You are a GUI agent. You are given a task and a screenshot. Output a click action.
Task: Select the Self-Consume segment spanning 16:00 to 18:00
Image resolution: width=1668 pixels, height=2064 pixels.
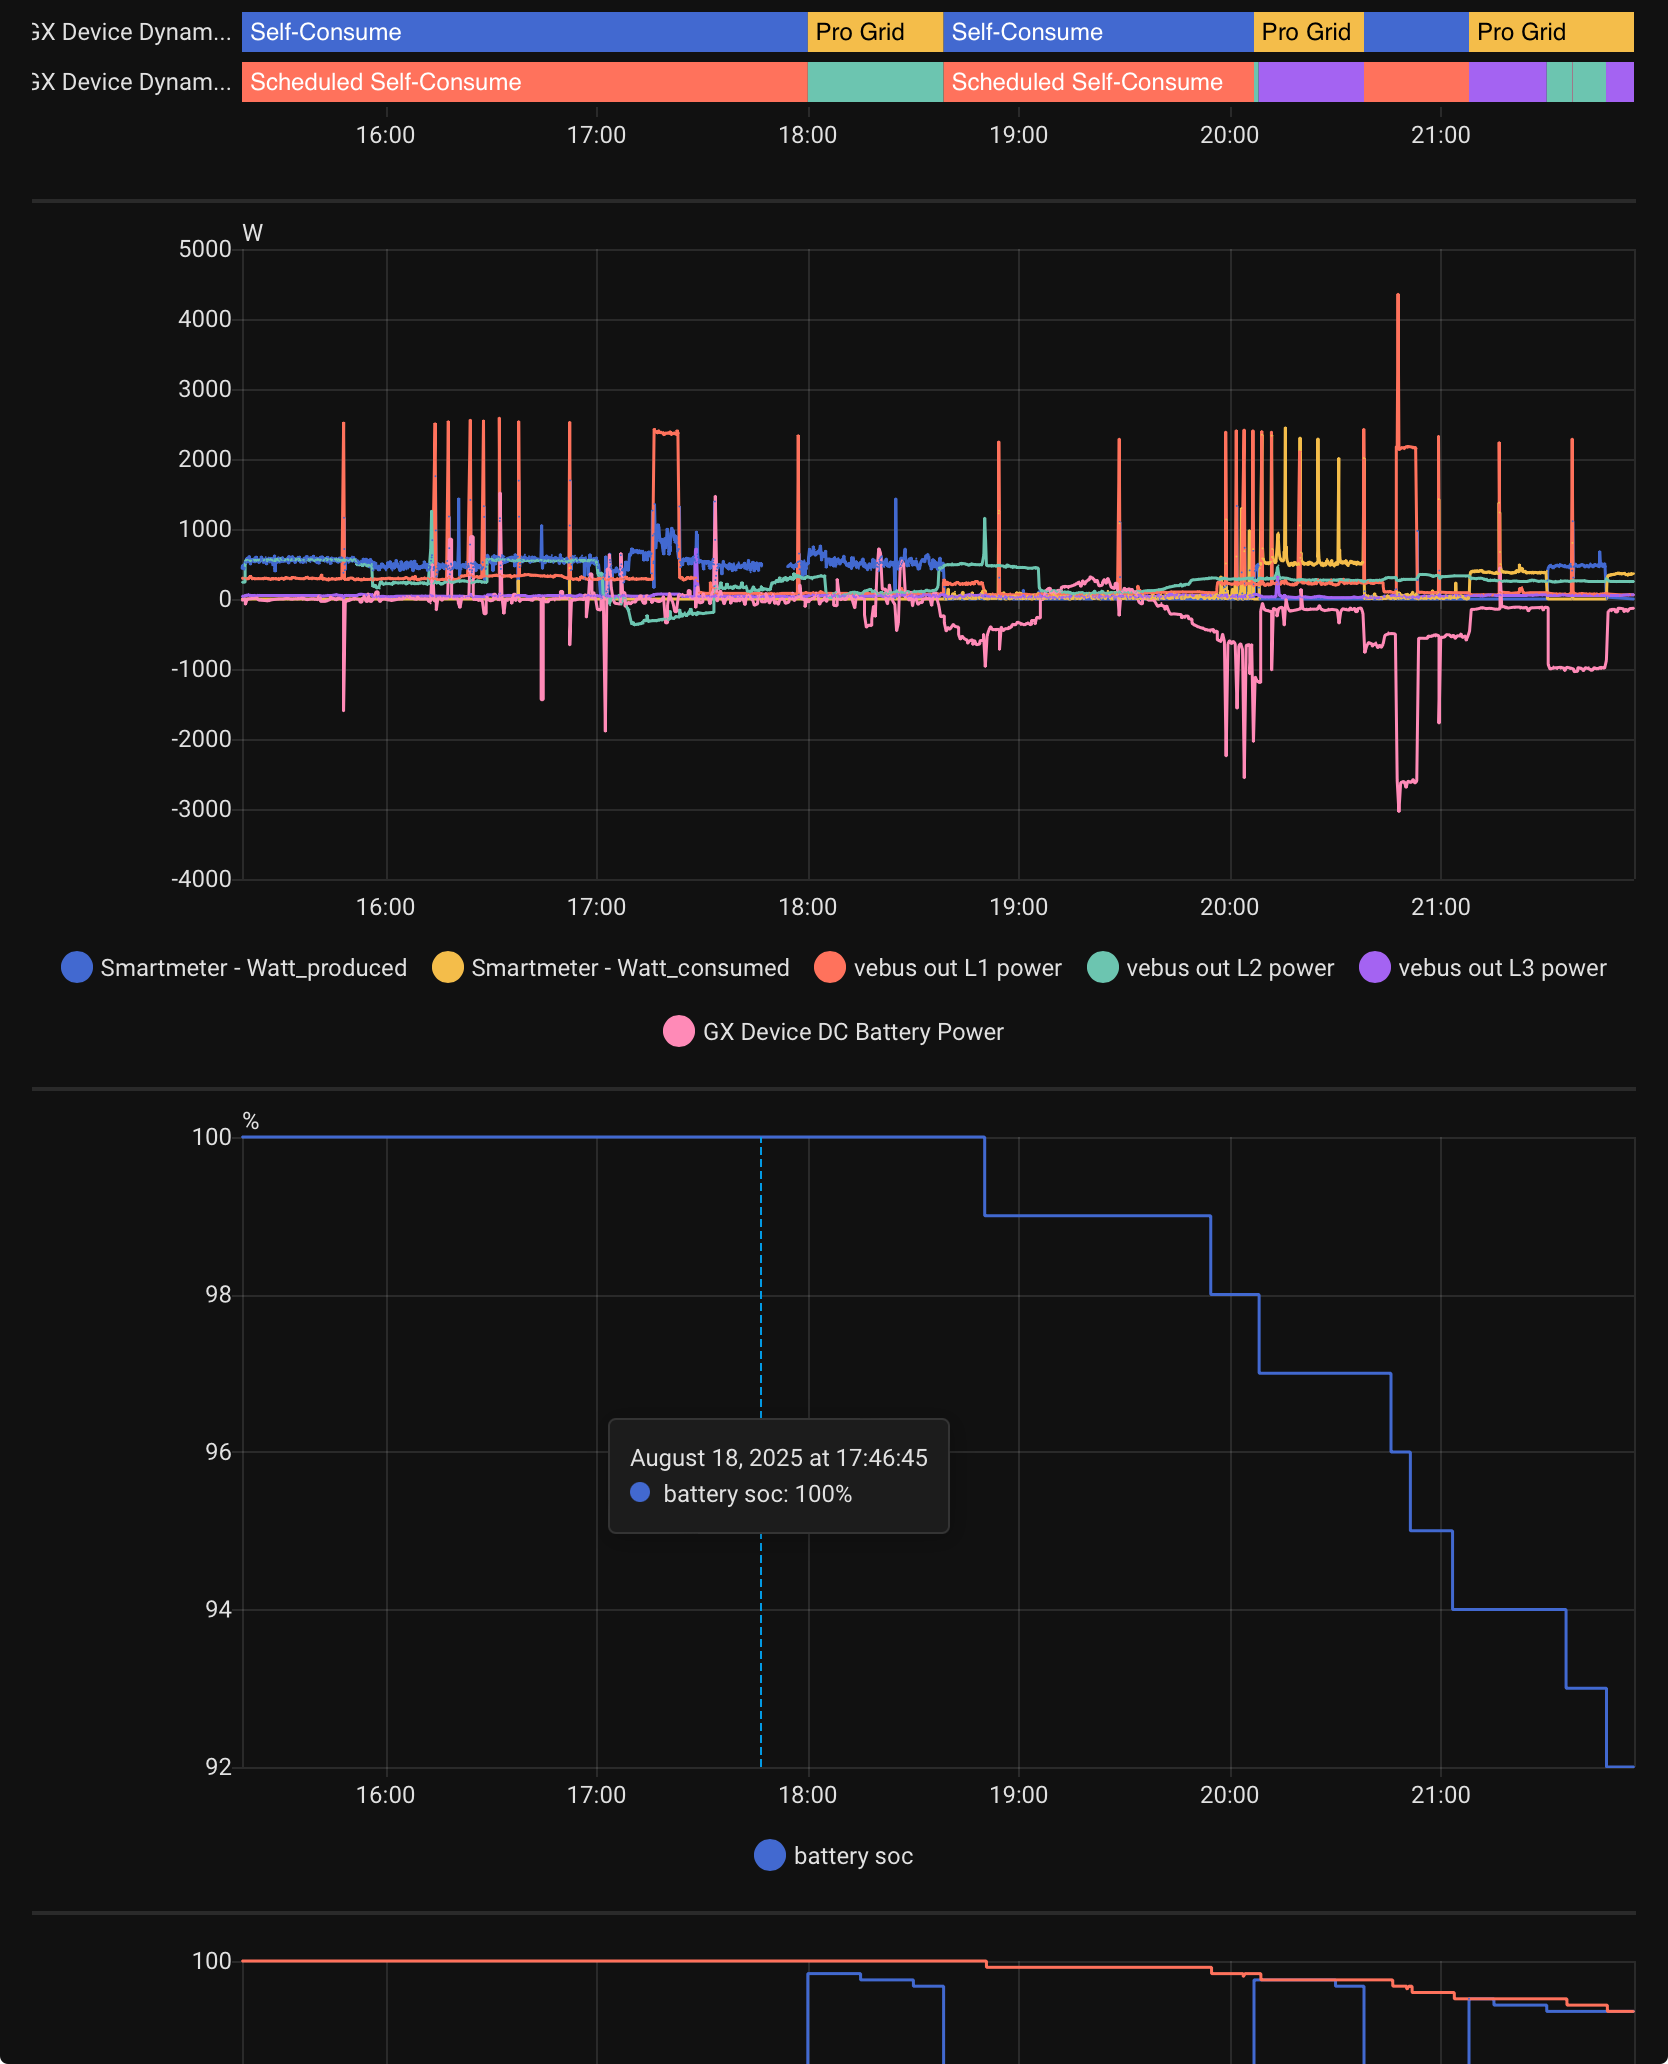coord(524,32)
